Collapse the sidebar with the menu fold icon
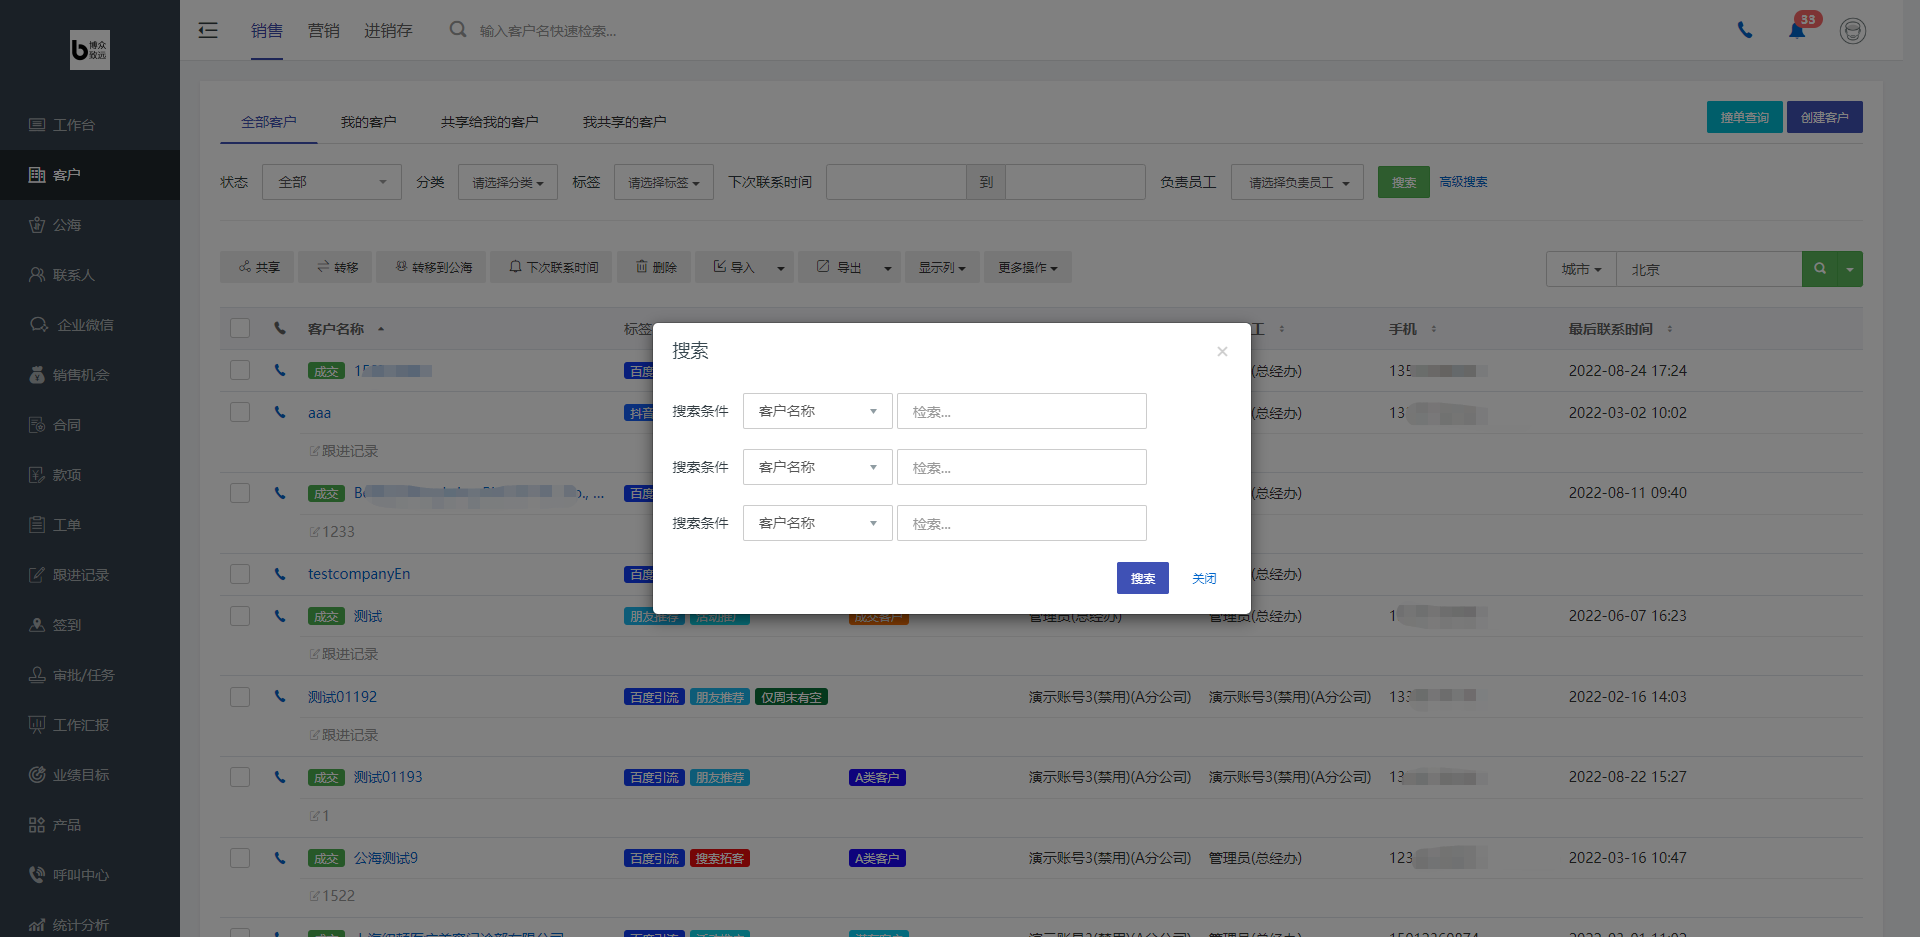 point(208,30)
